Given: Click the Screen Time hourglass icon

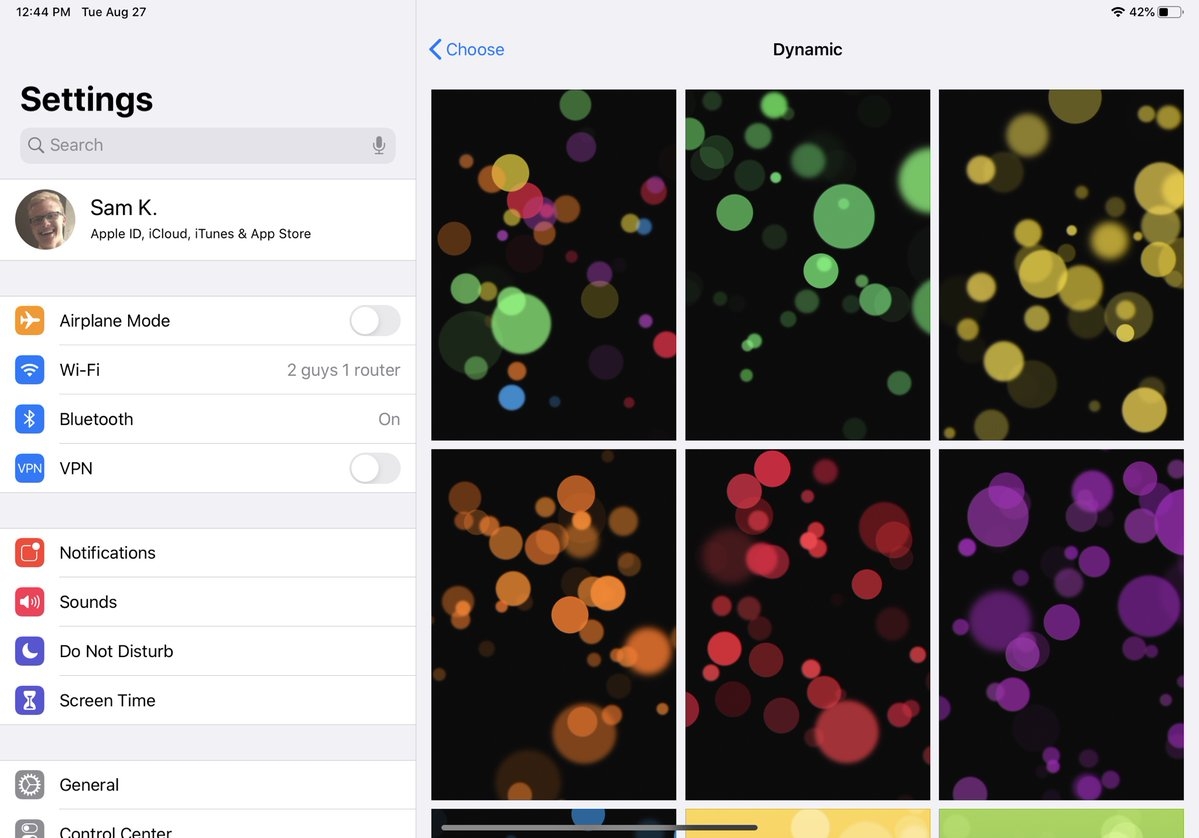Looking at the screenshot, I should pos(29,700).
